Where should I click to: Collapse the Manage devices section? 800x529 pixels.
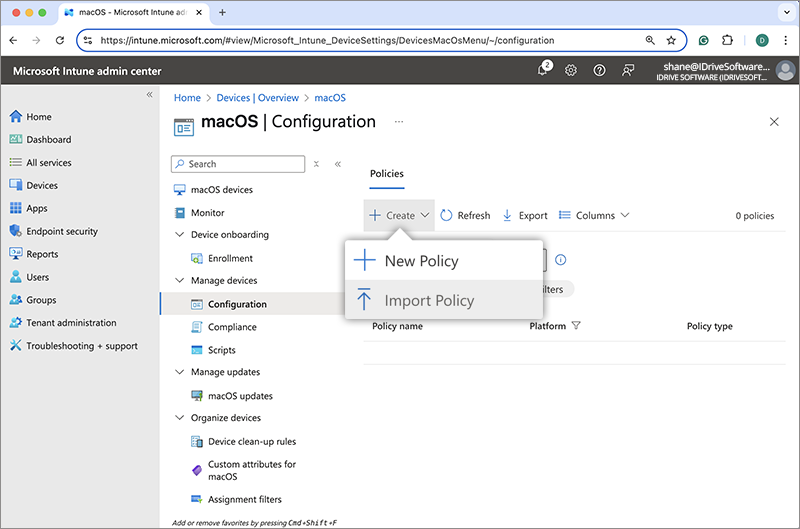(180, 281)
